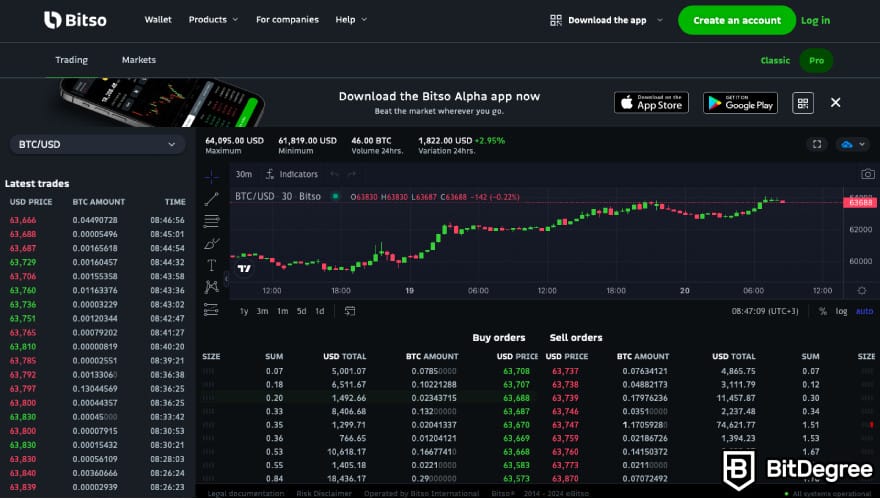The width and height of the screenshot is (880, 499).
Task: Set chart range to 1y
Action: [x=244, y=311]
